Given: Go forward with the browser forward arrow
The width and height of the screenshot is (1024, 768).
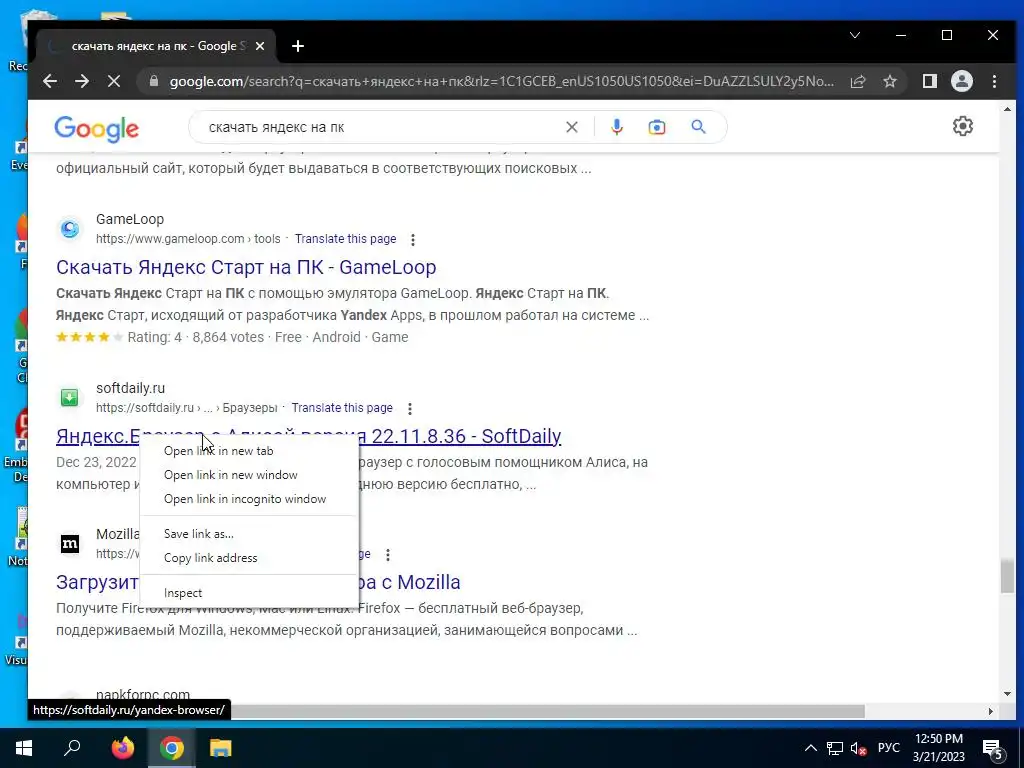Looking at the screenshot, I should 82,81.
